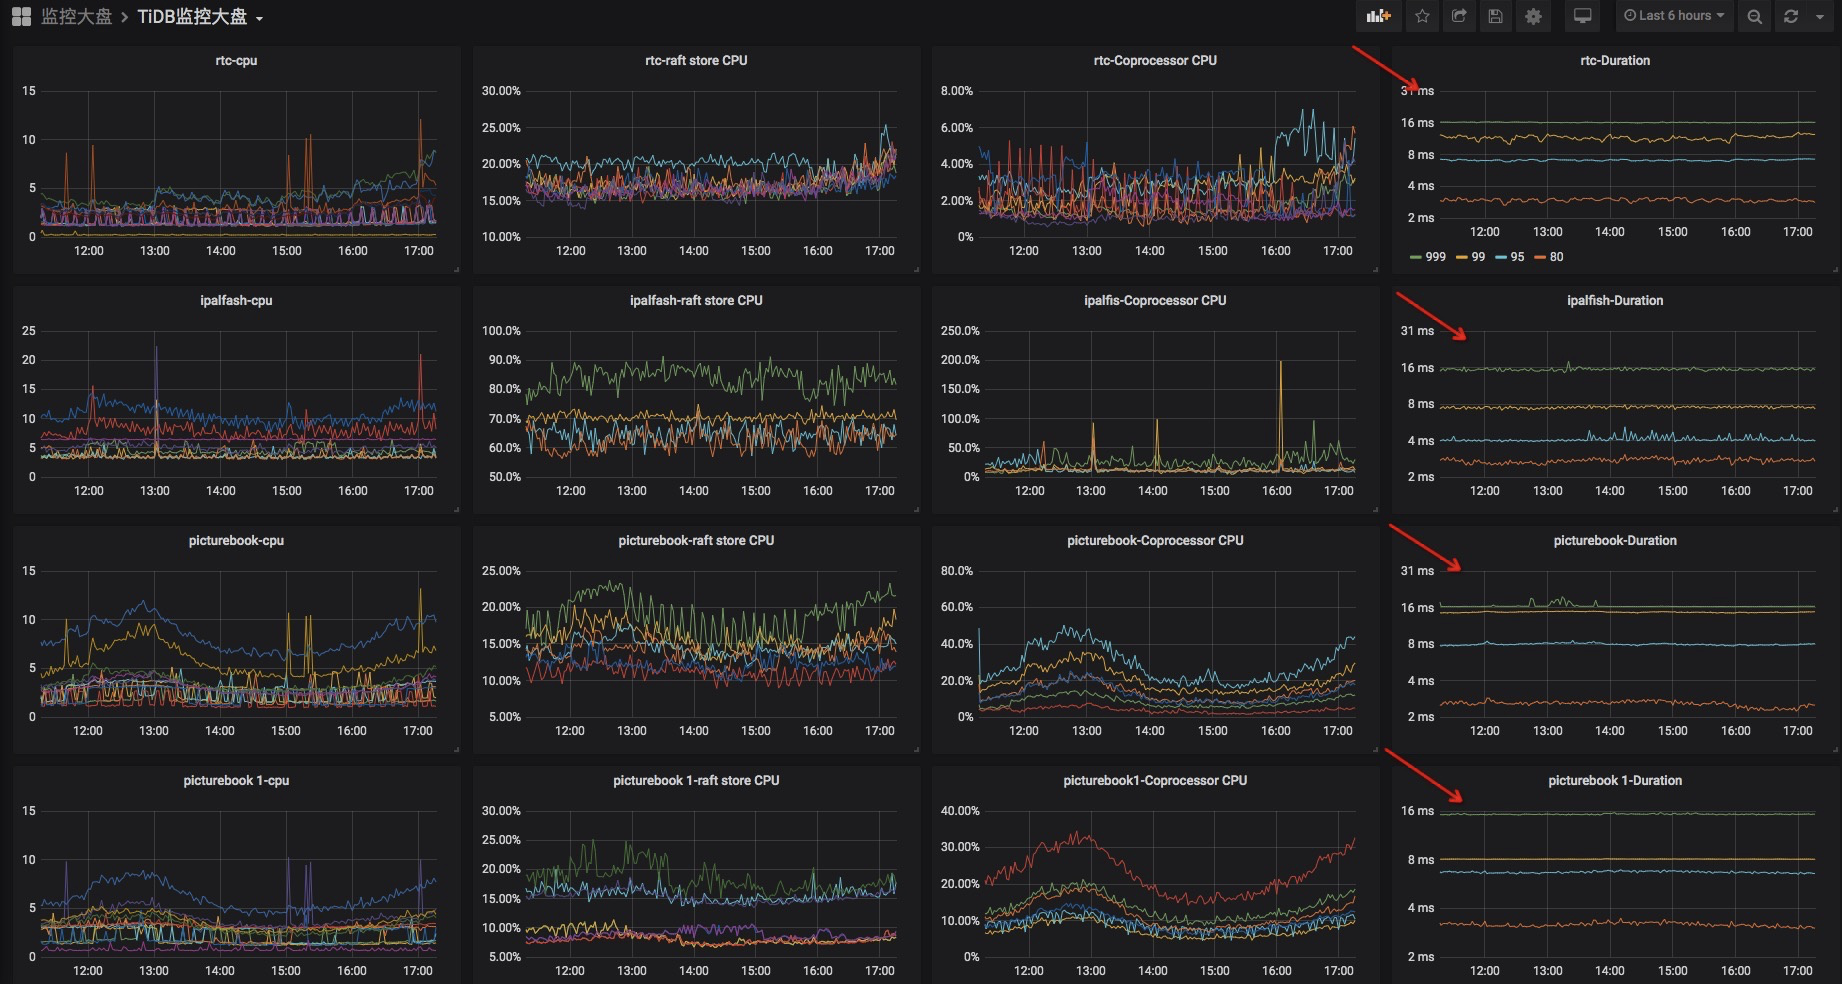Go to 监控大盘 folder breadcrumb link
This screenshot has height=984, width=1842.
76,17
